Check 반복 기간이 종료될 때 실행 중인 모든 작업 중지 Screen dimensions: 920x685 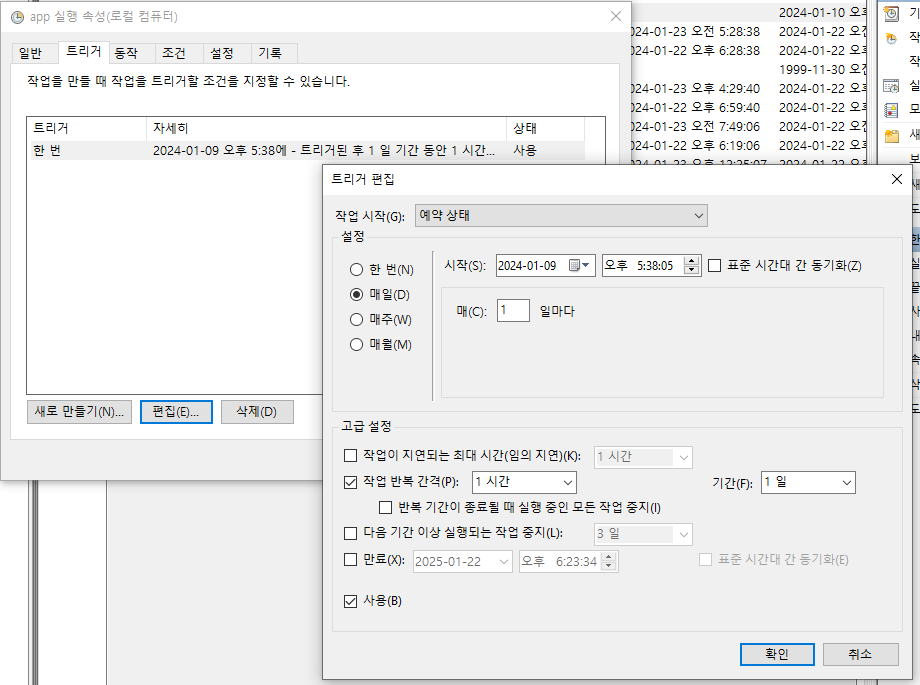(385, 507)
